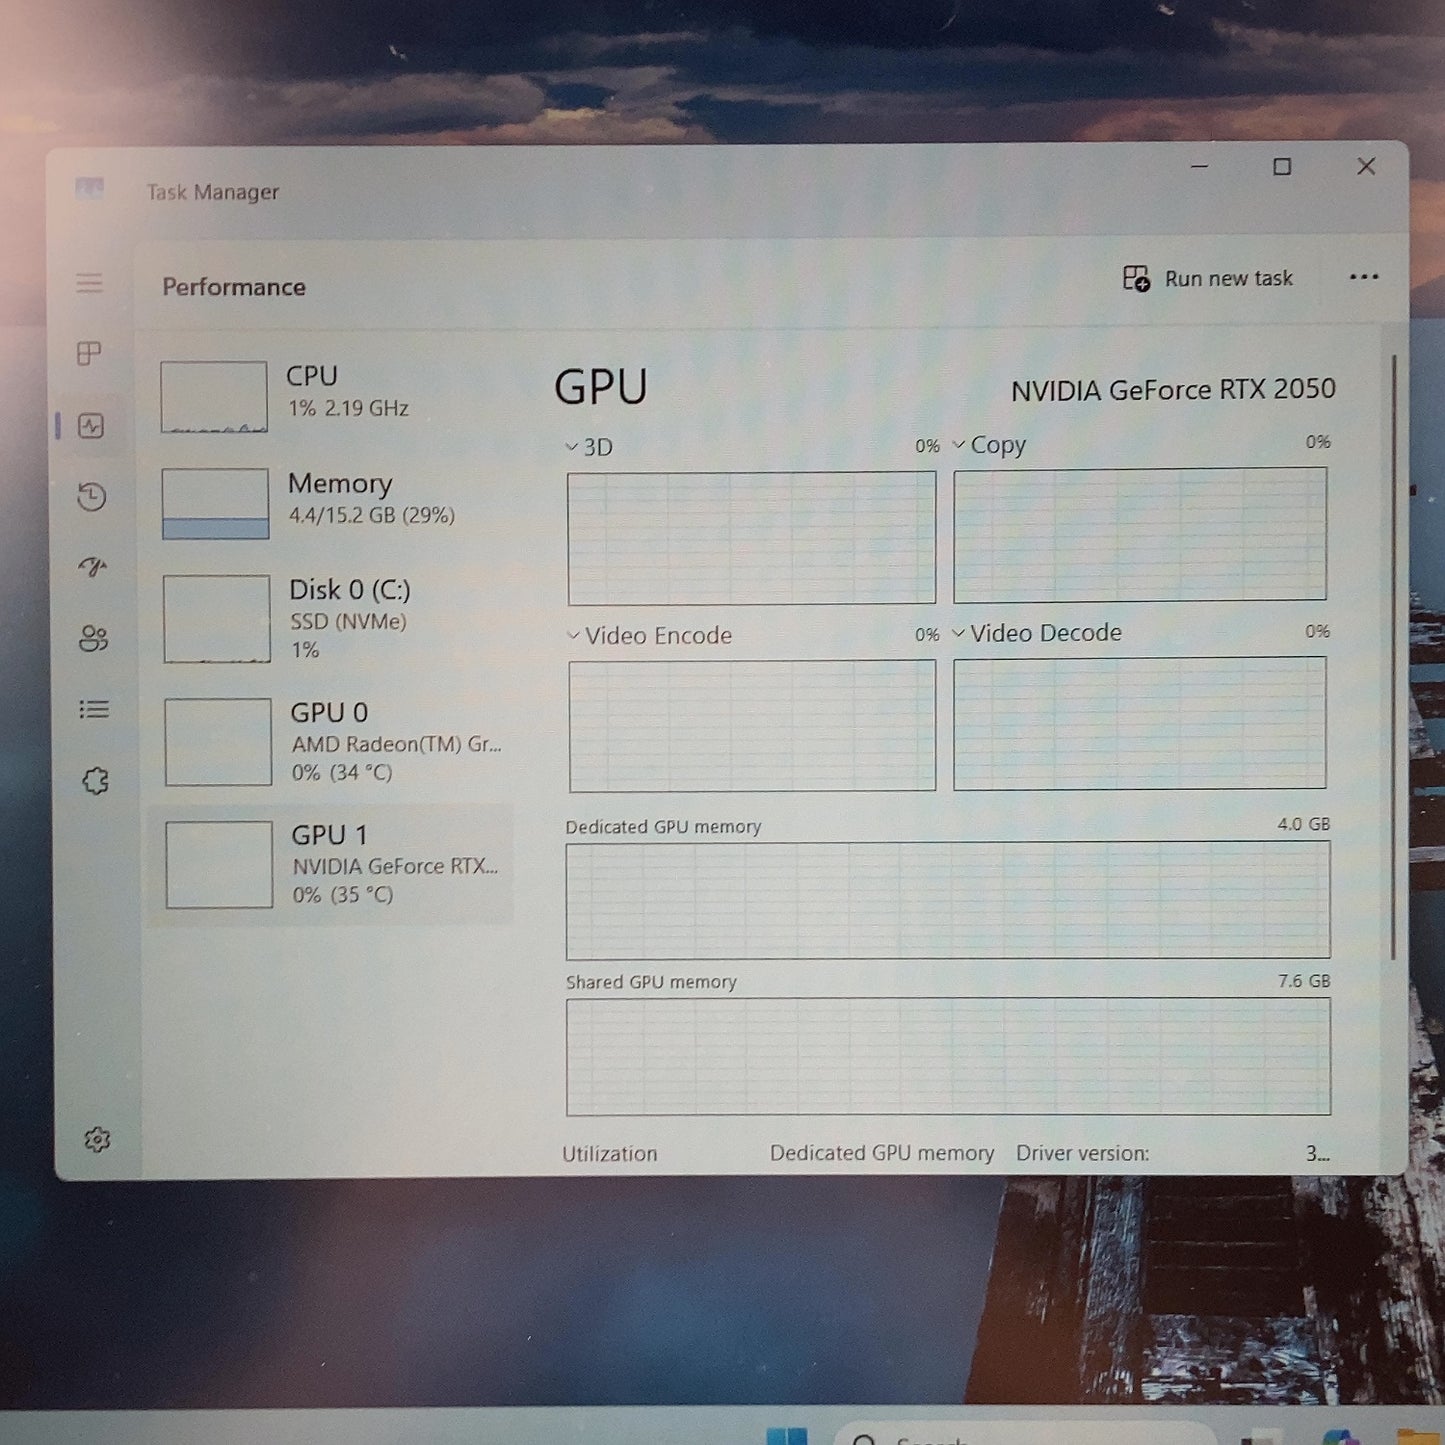Minimize the Task Manager window
The width and height of the screenshot is (1445, 1445).
[1200, 166]
